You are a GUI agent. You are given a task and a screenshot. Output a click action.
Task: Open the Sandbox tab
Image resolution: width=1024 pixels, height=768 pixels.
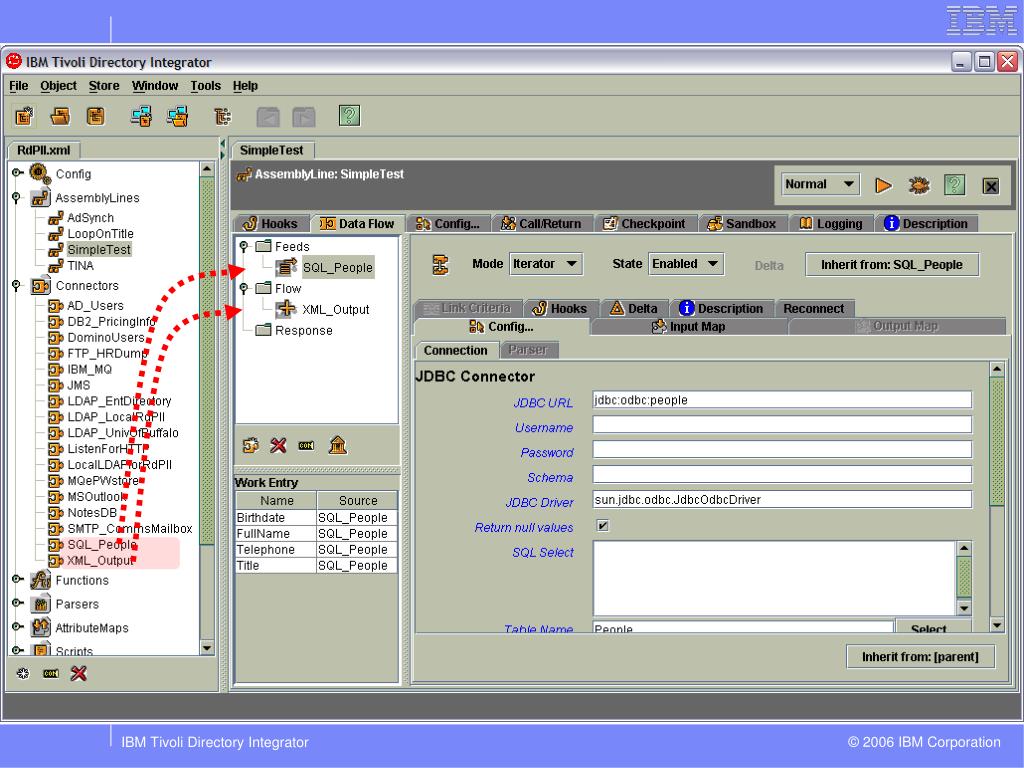click(x=742, y=223)
